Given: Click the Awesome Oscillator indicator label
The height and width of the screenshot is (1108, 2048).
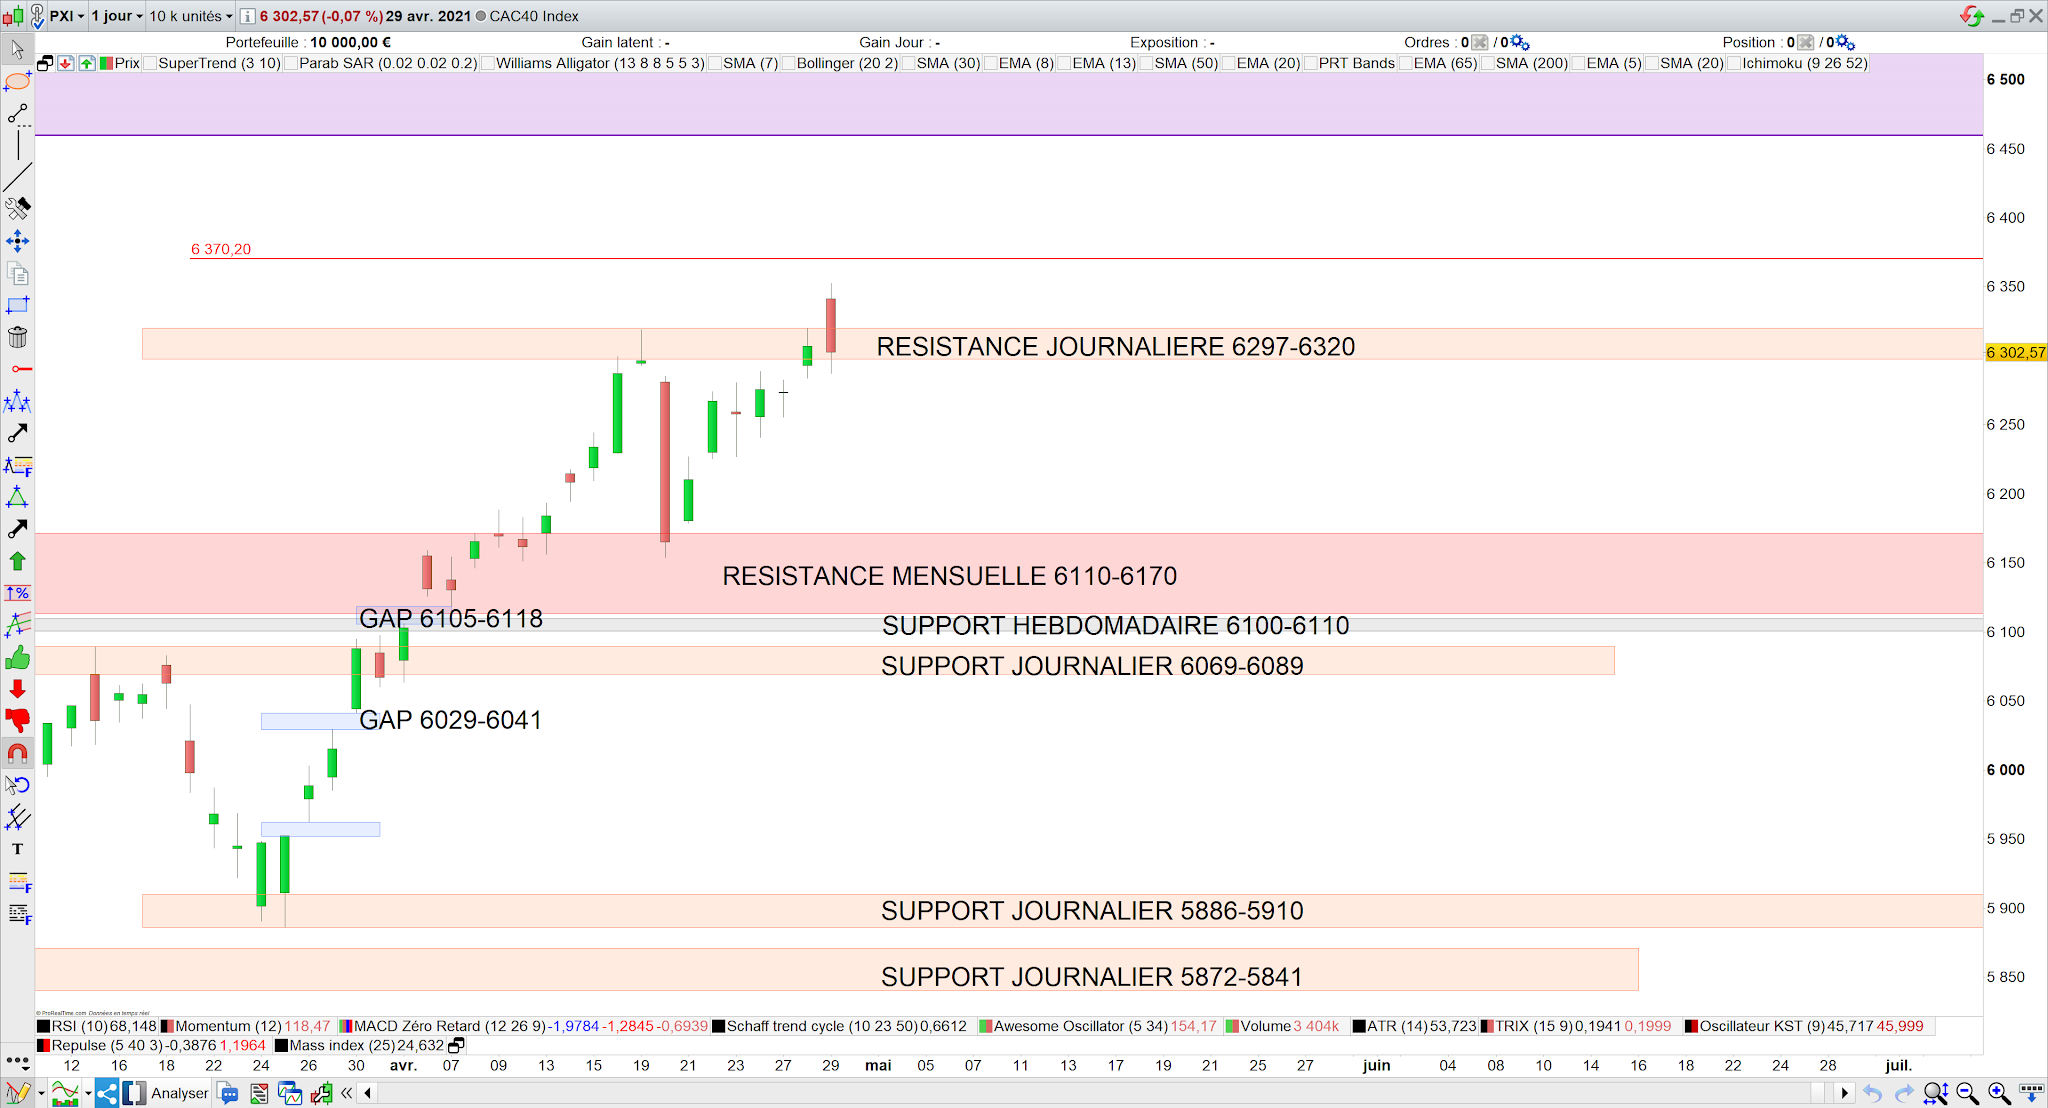Looking at the screenshot, I should click(x=1080, y=1026).
